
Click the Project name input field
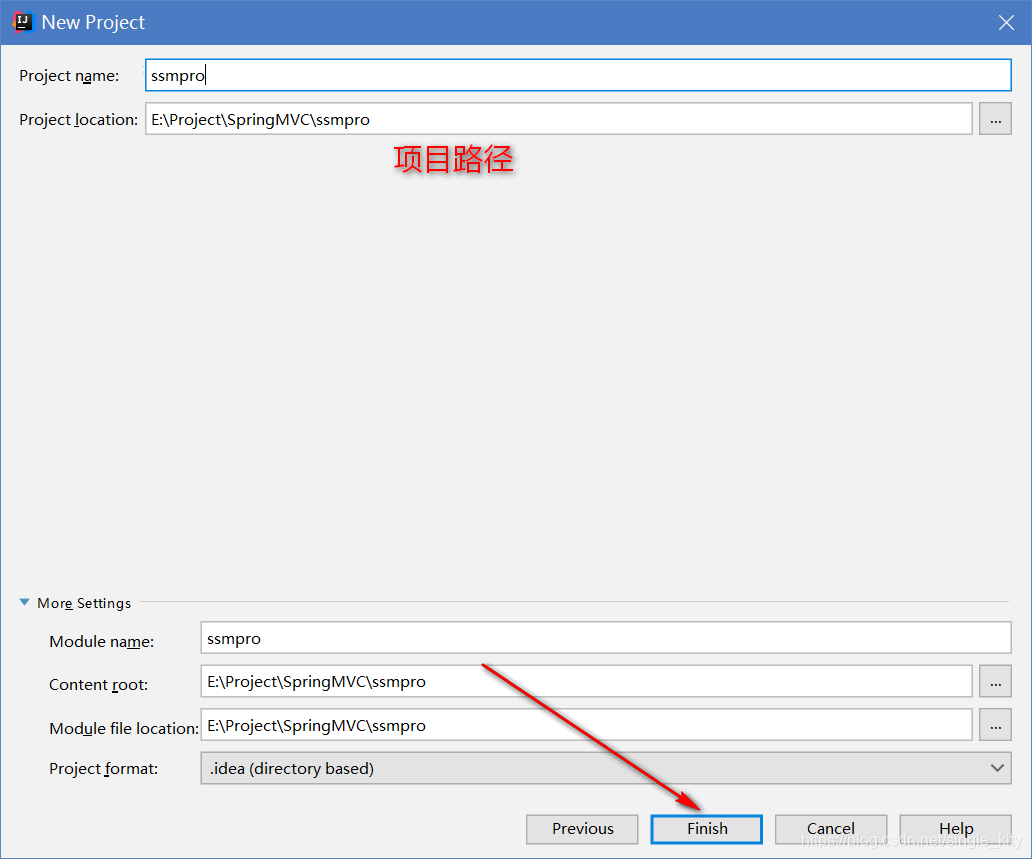pyautogui.click(x=578, y=75)
